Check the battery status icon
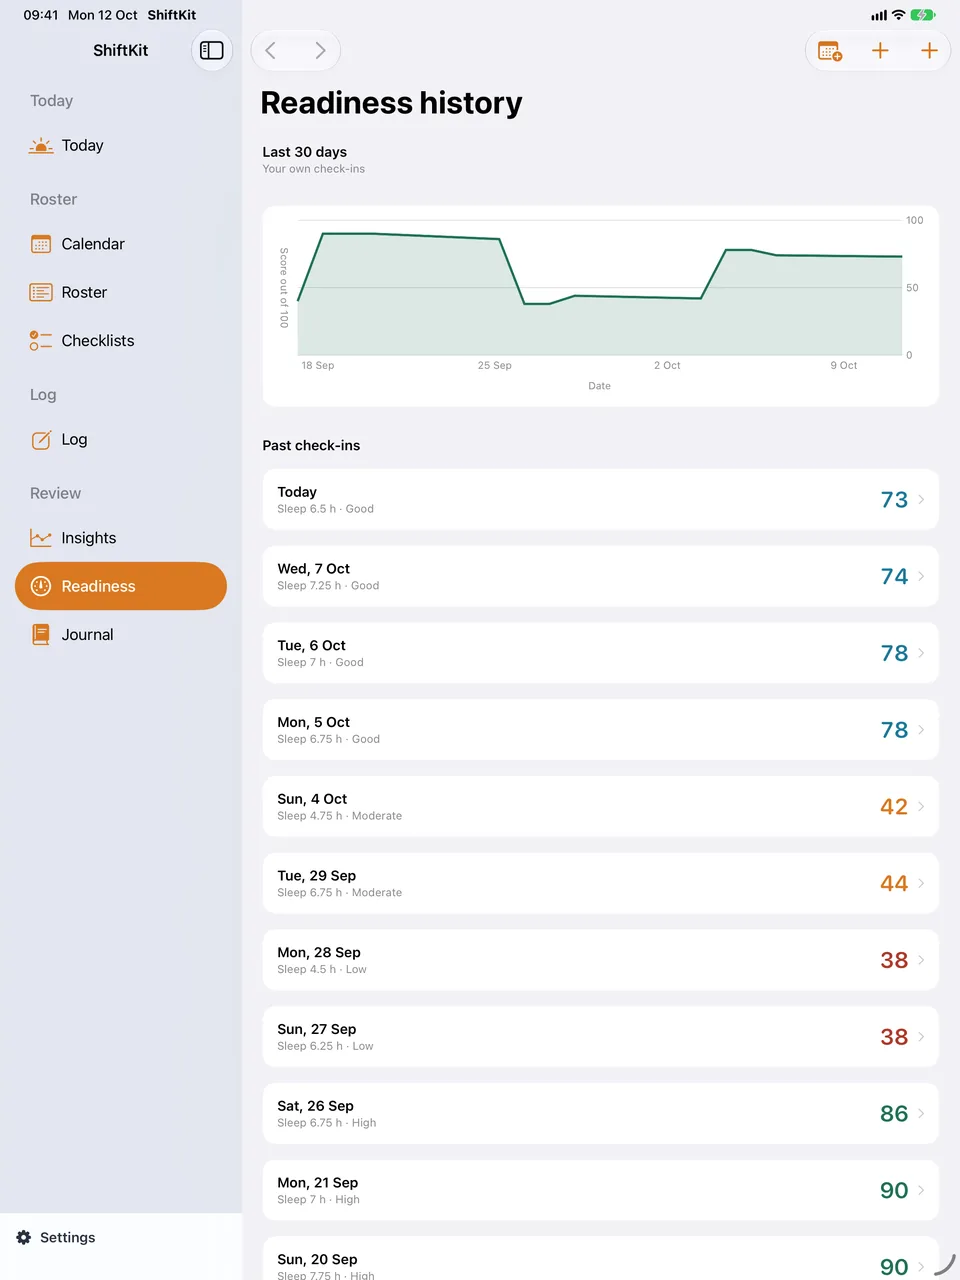Screen dimensions: 960x1280 point(923,15)
